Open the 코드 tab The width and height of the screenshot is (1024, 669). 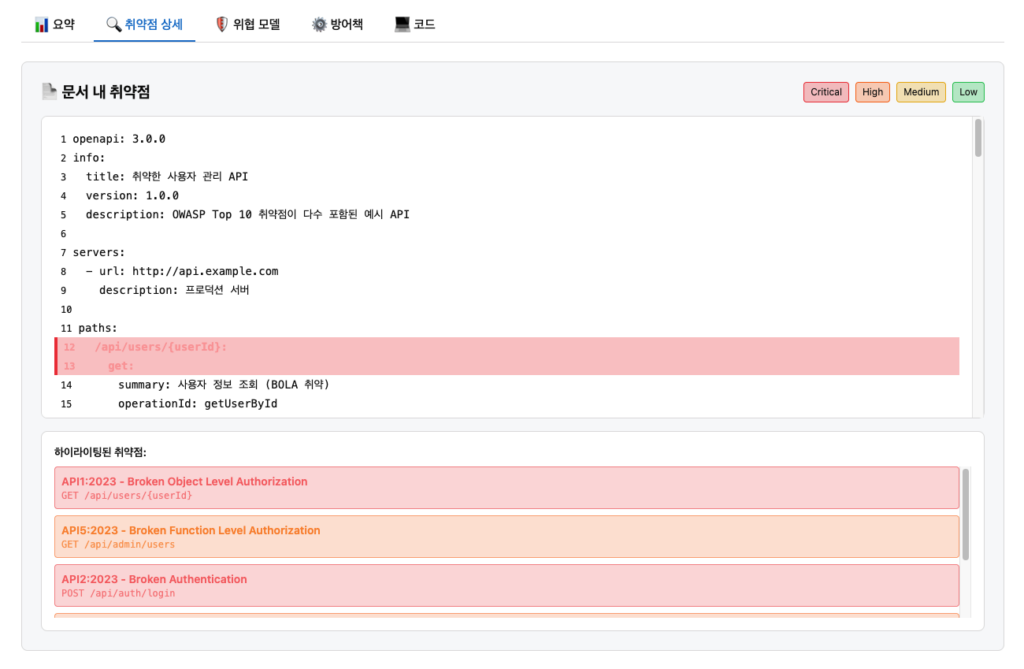click(x=424, y=24)
